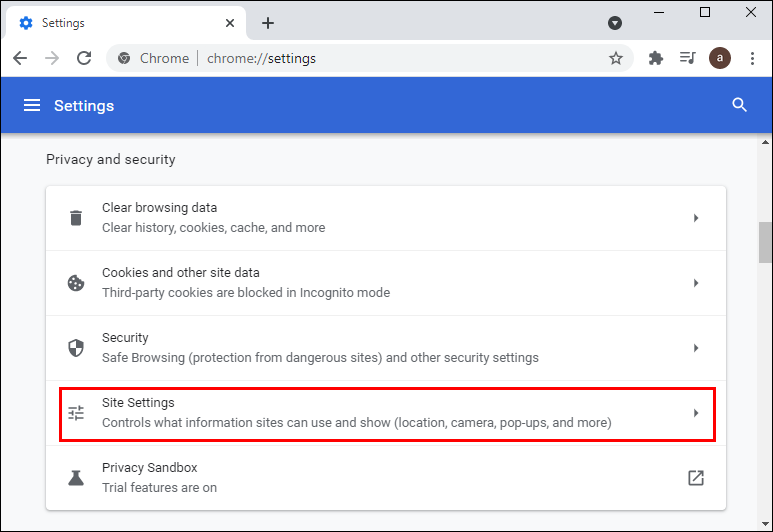
Task: Open Privacy Sandbox external link icon
Action: pos(696,478)
